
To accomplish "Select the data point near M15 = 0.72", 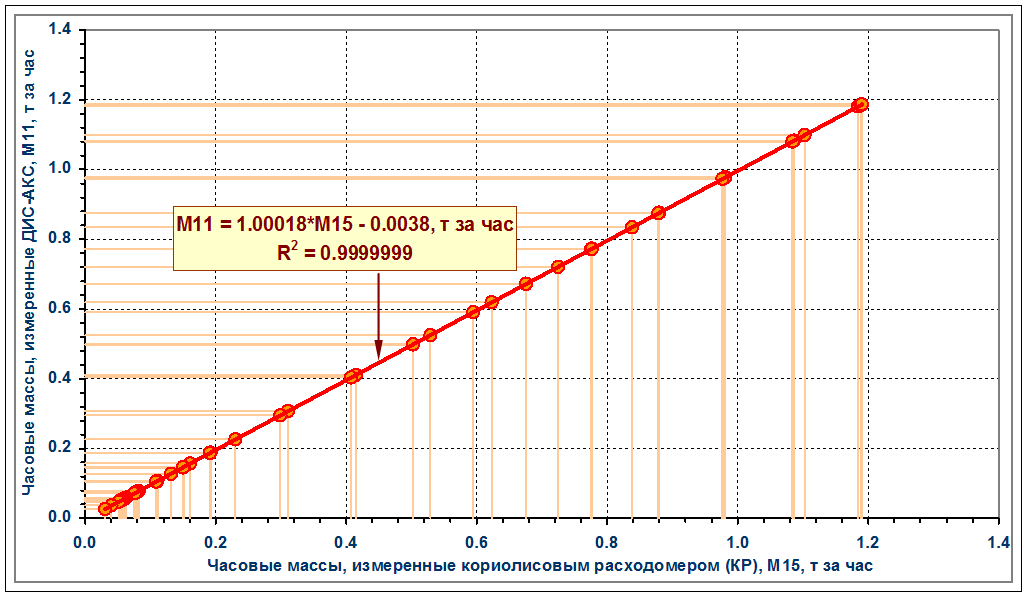I will point(557,267).
